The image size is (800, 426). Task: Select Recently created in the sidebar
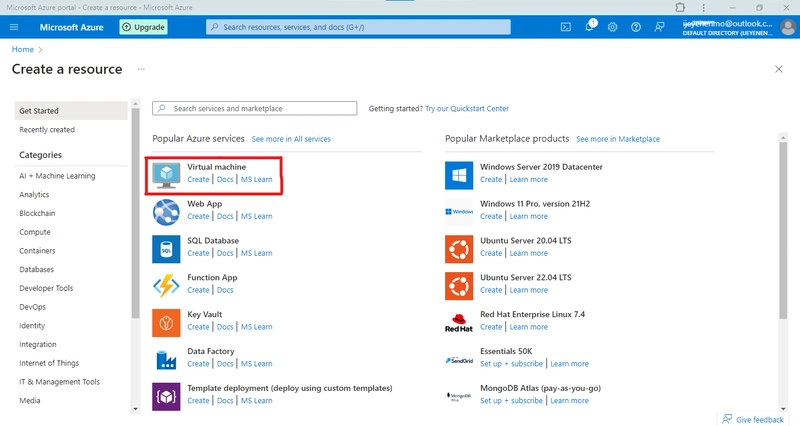tap(47, 130)
